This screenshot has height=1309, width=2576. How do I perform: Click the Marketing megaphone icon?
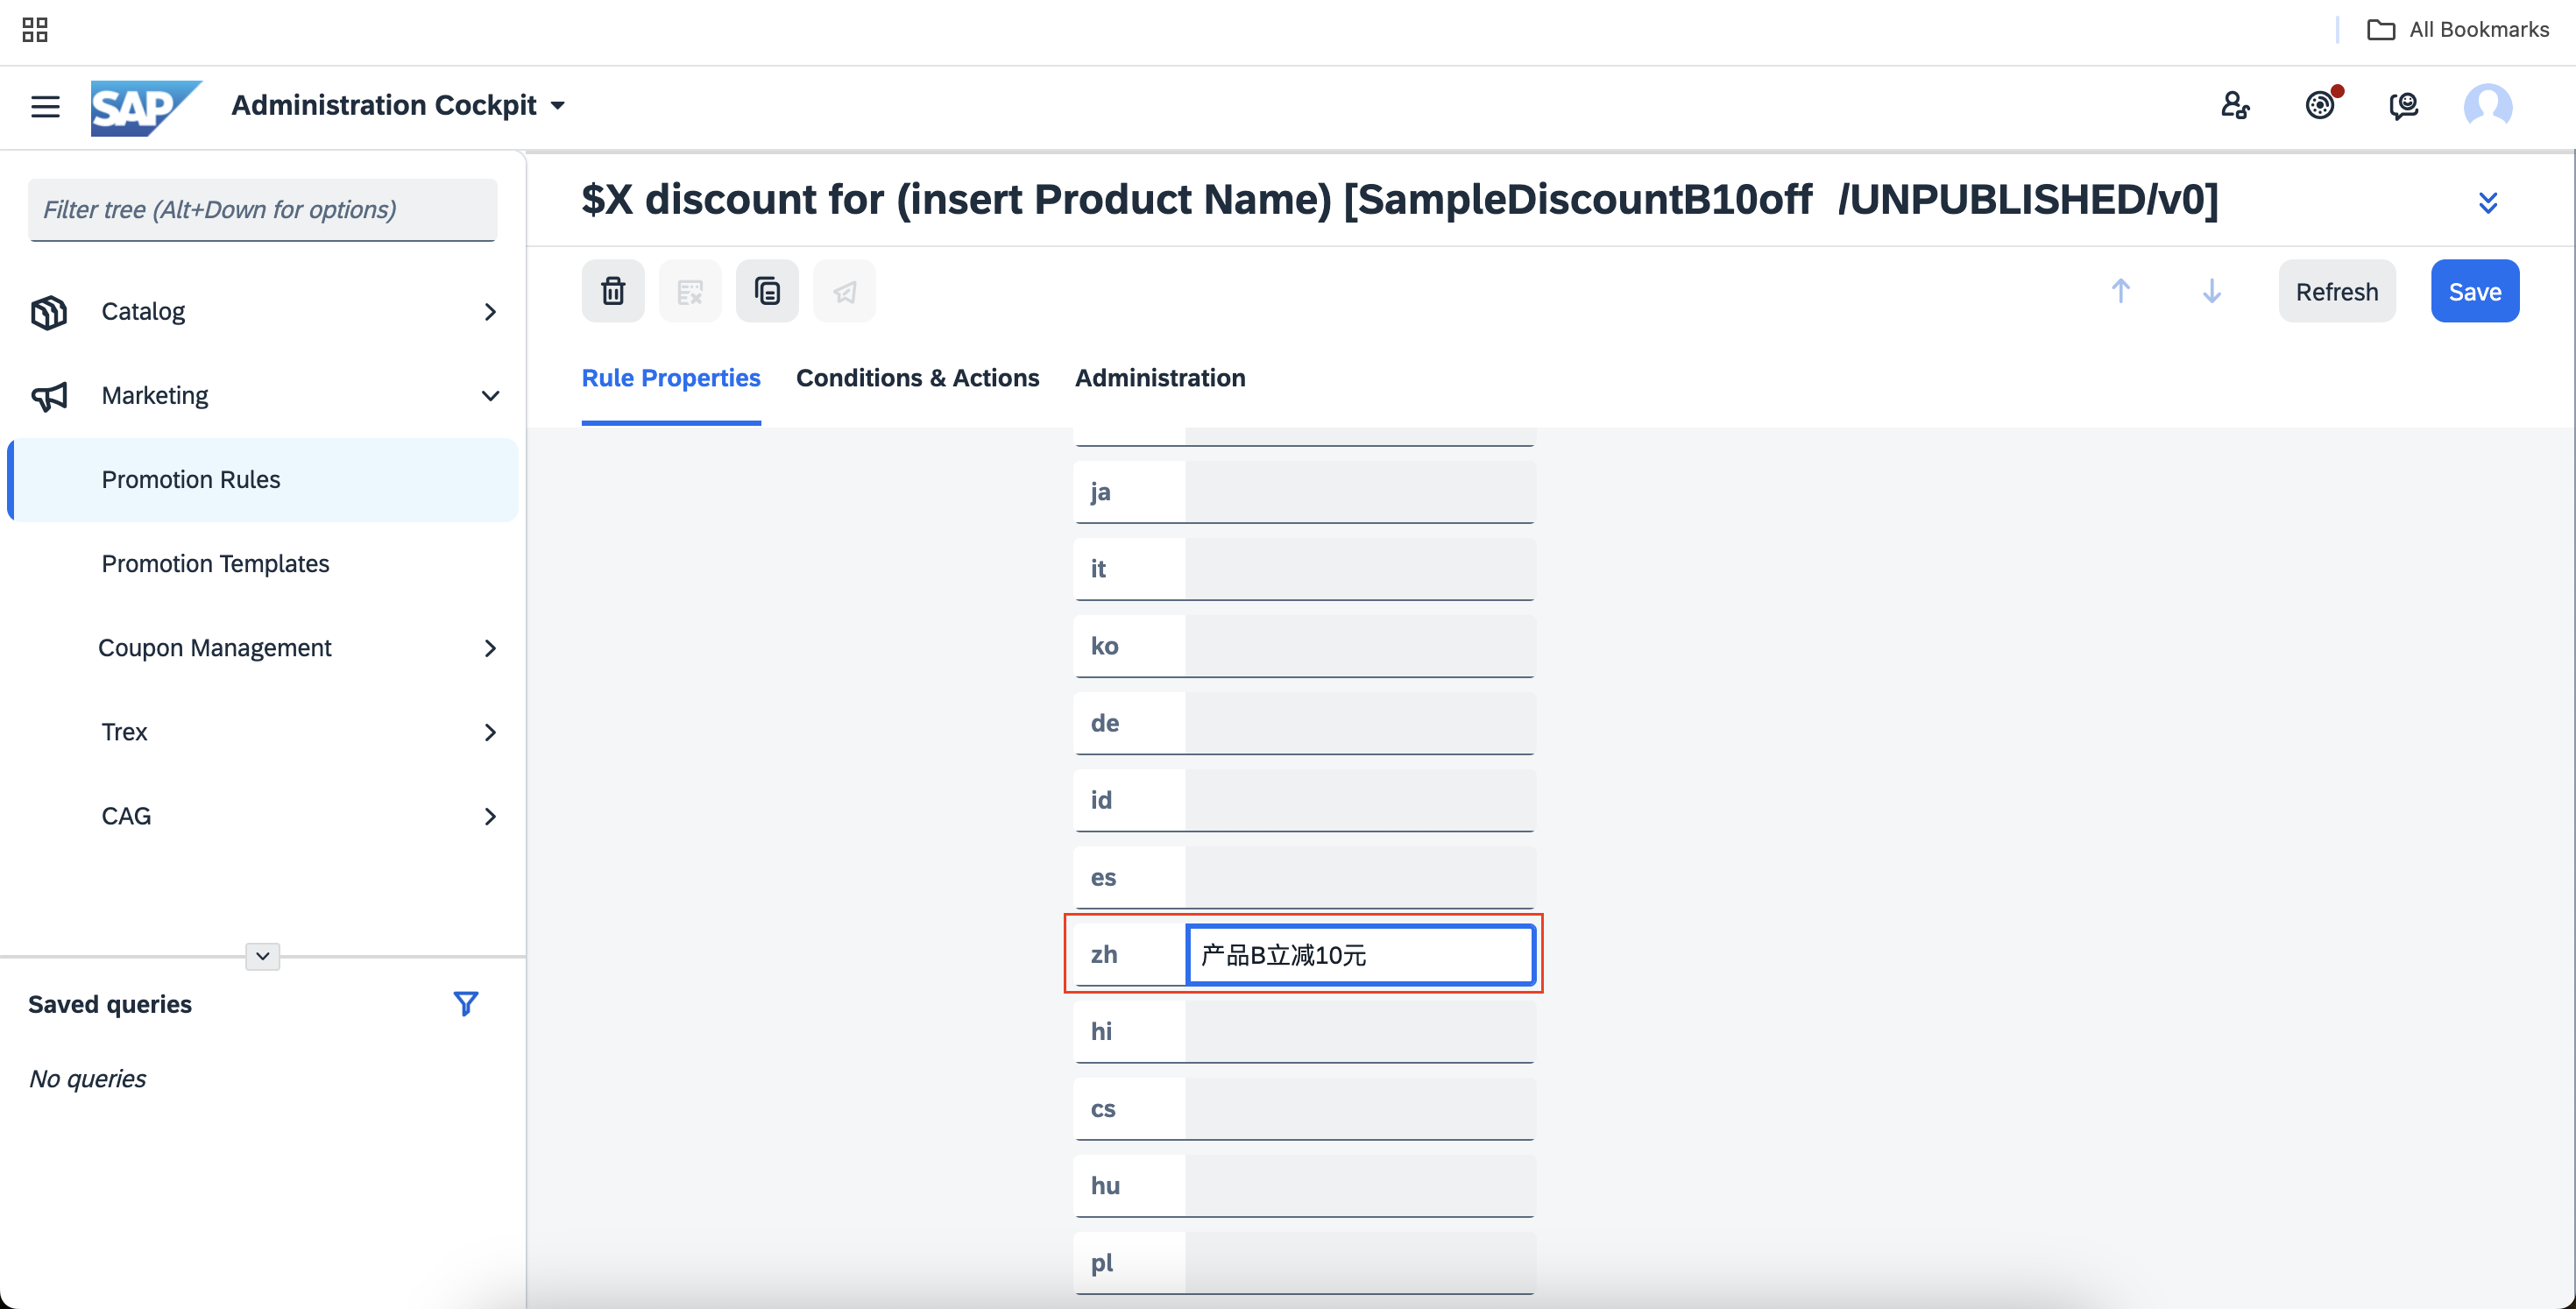tap(49, 396)
